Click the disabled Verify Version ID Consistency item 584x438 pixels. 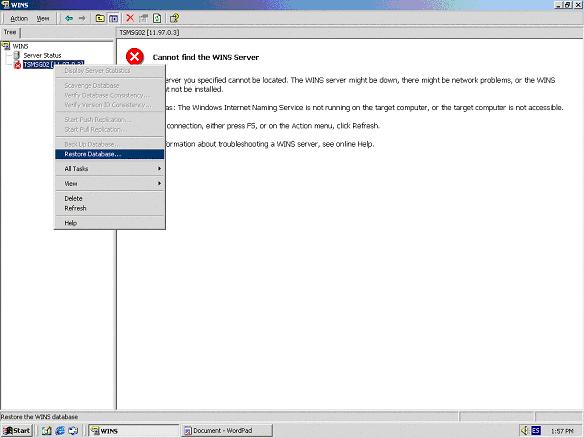point(110,105)
